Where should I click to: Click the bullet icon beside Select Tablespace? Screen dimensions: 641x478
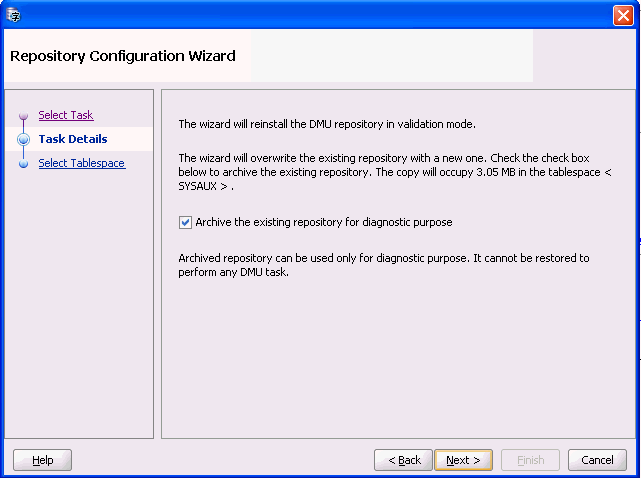(24, 164)
